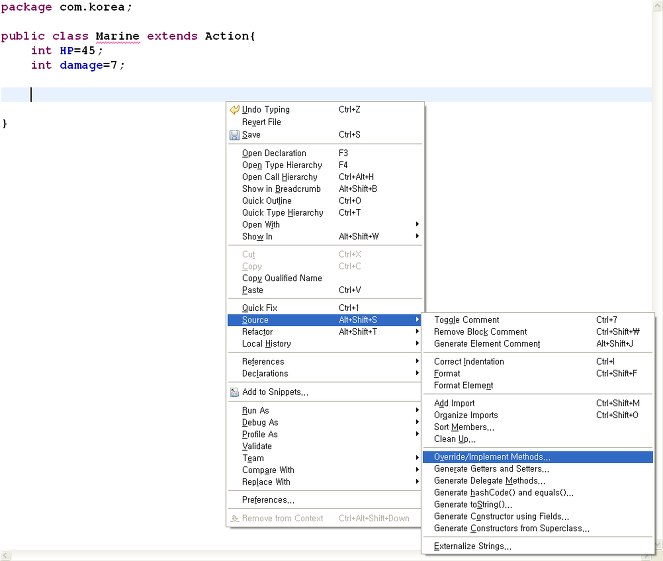Choose Sort Members...
Image resolution: width=663 pixels, height=561 pixels.
(538, 427)
